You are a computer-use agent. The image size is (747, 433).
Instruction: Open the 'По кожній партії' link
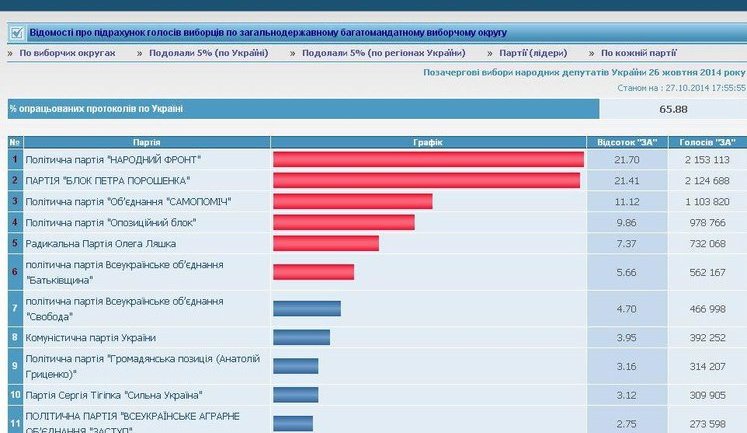pos(638,53)
